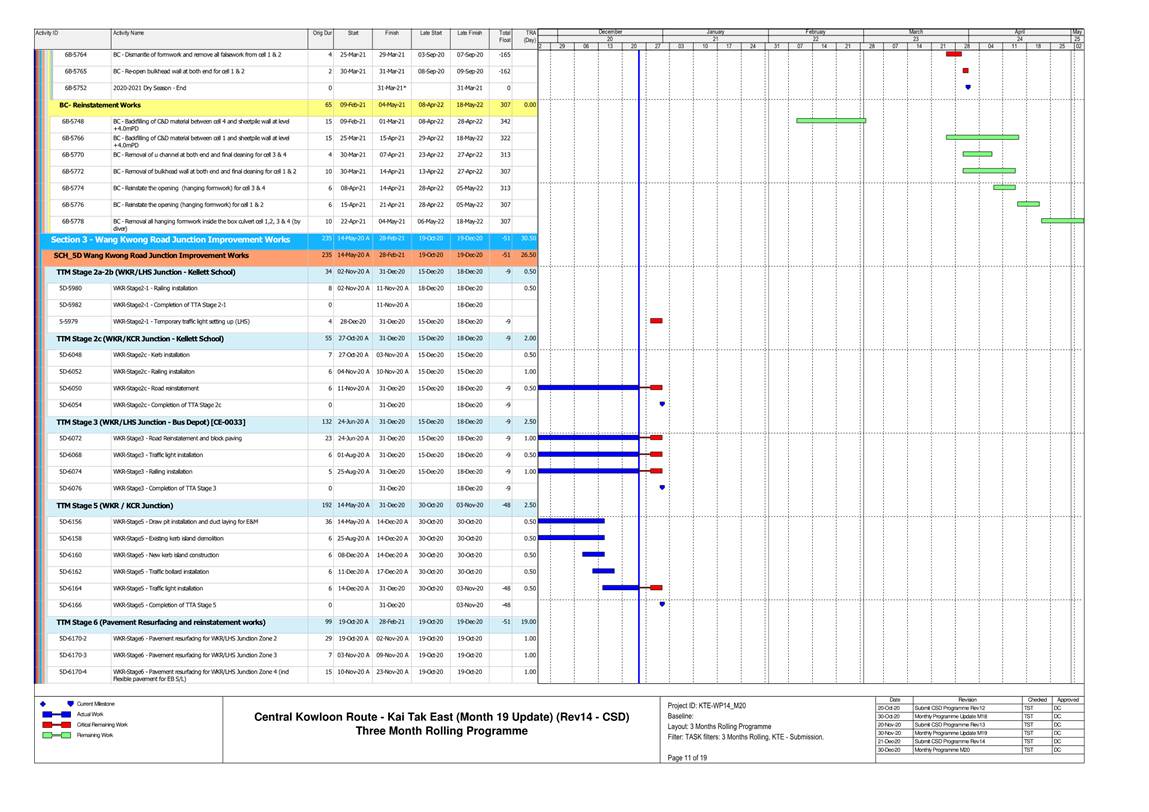Collapse Section 3 - Wang Kwong Road Junction band

coord(170,240)
